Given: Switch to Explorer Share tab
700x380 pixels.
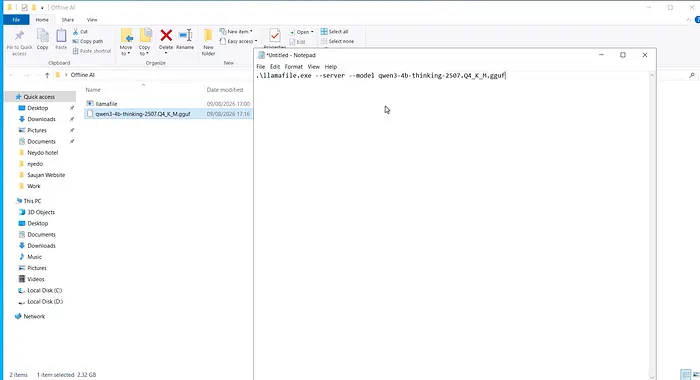Looking at the screenshot, I should tap(68, 20).
